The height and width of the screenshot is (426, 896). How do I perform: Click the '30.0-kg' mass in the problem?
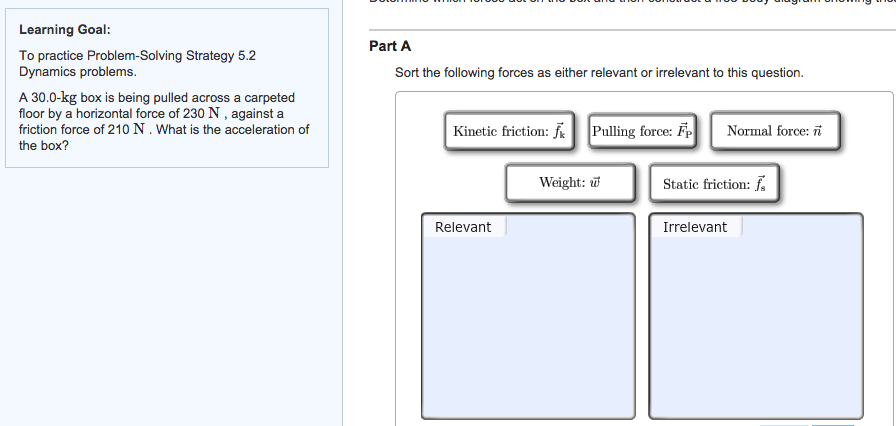point(48,98)
